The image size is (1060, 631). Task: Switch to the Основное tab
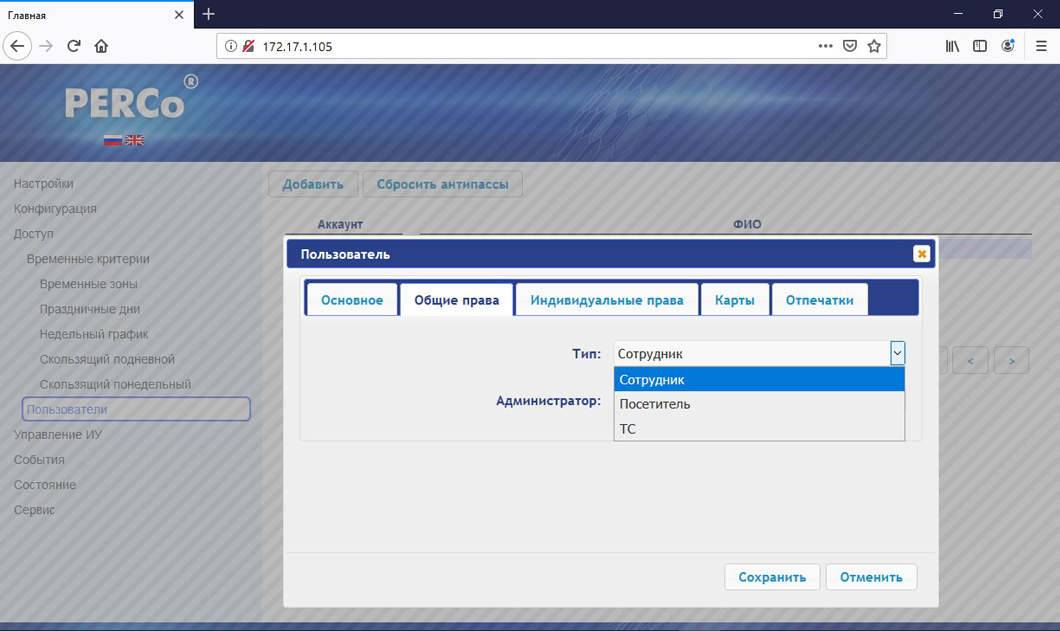352,300
